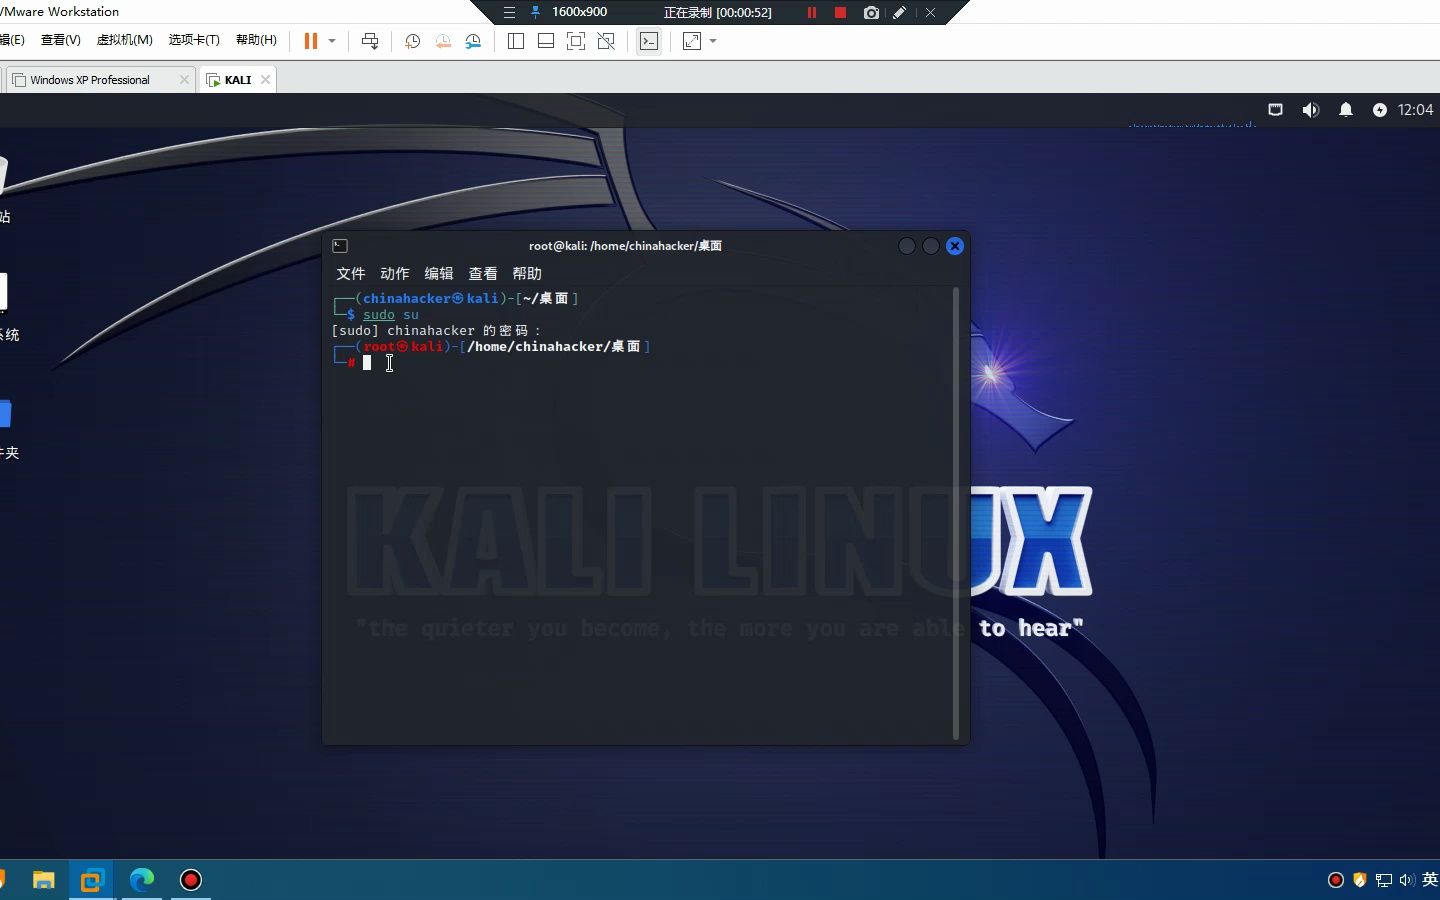Open the terminal 帮助 menu
1440x900 pixels.
click(527, 273)
